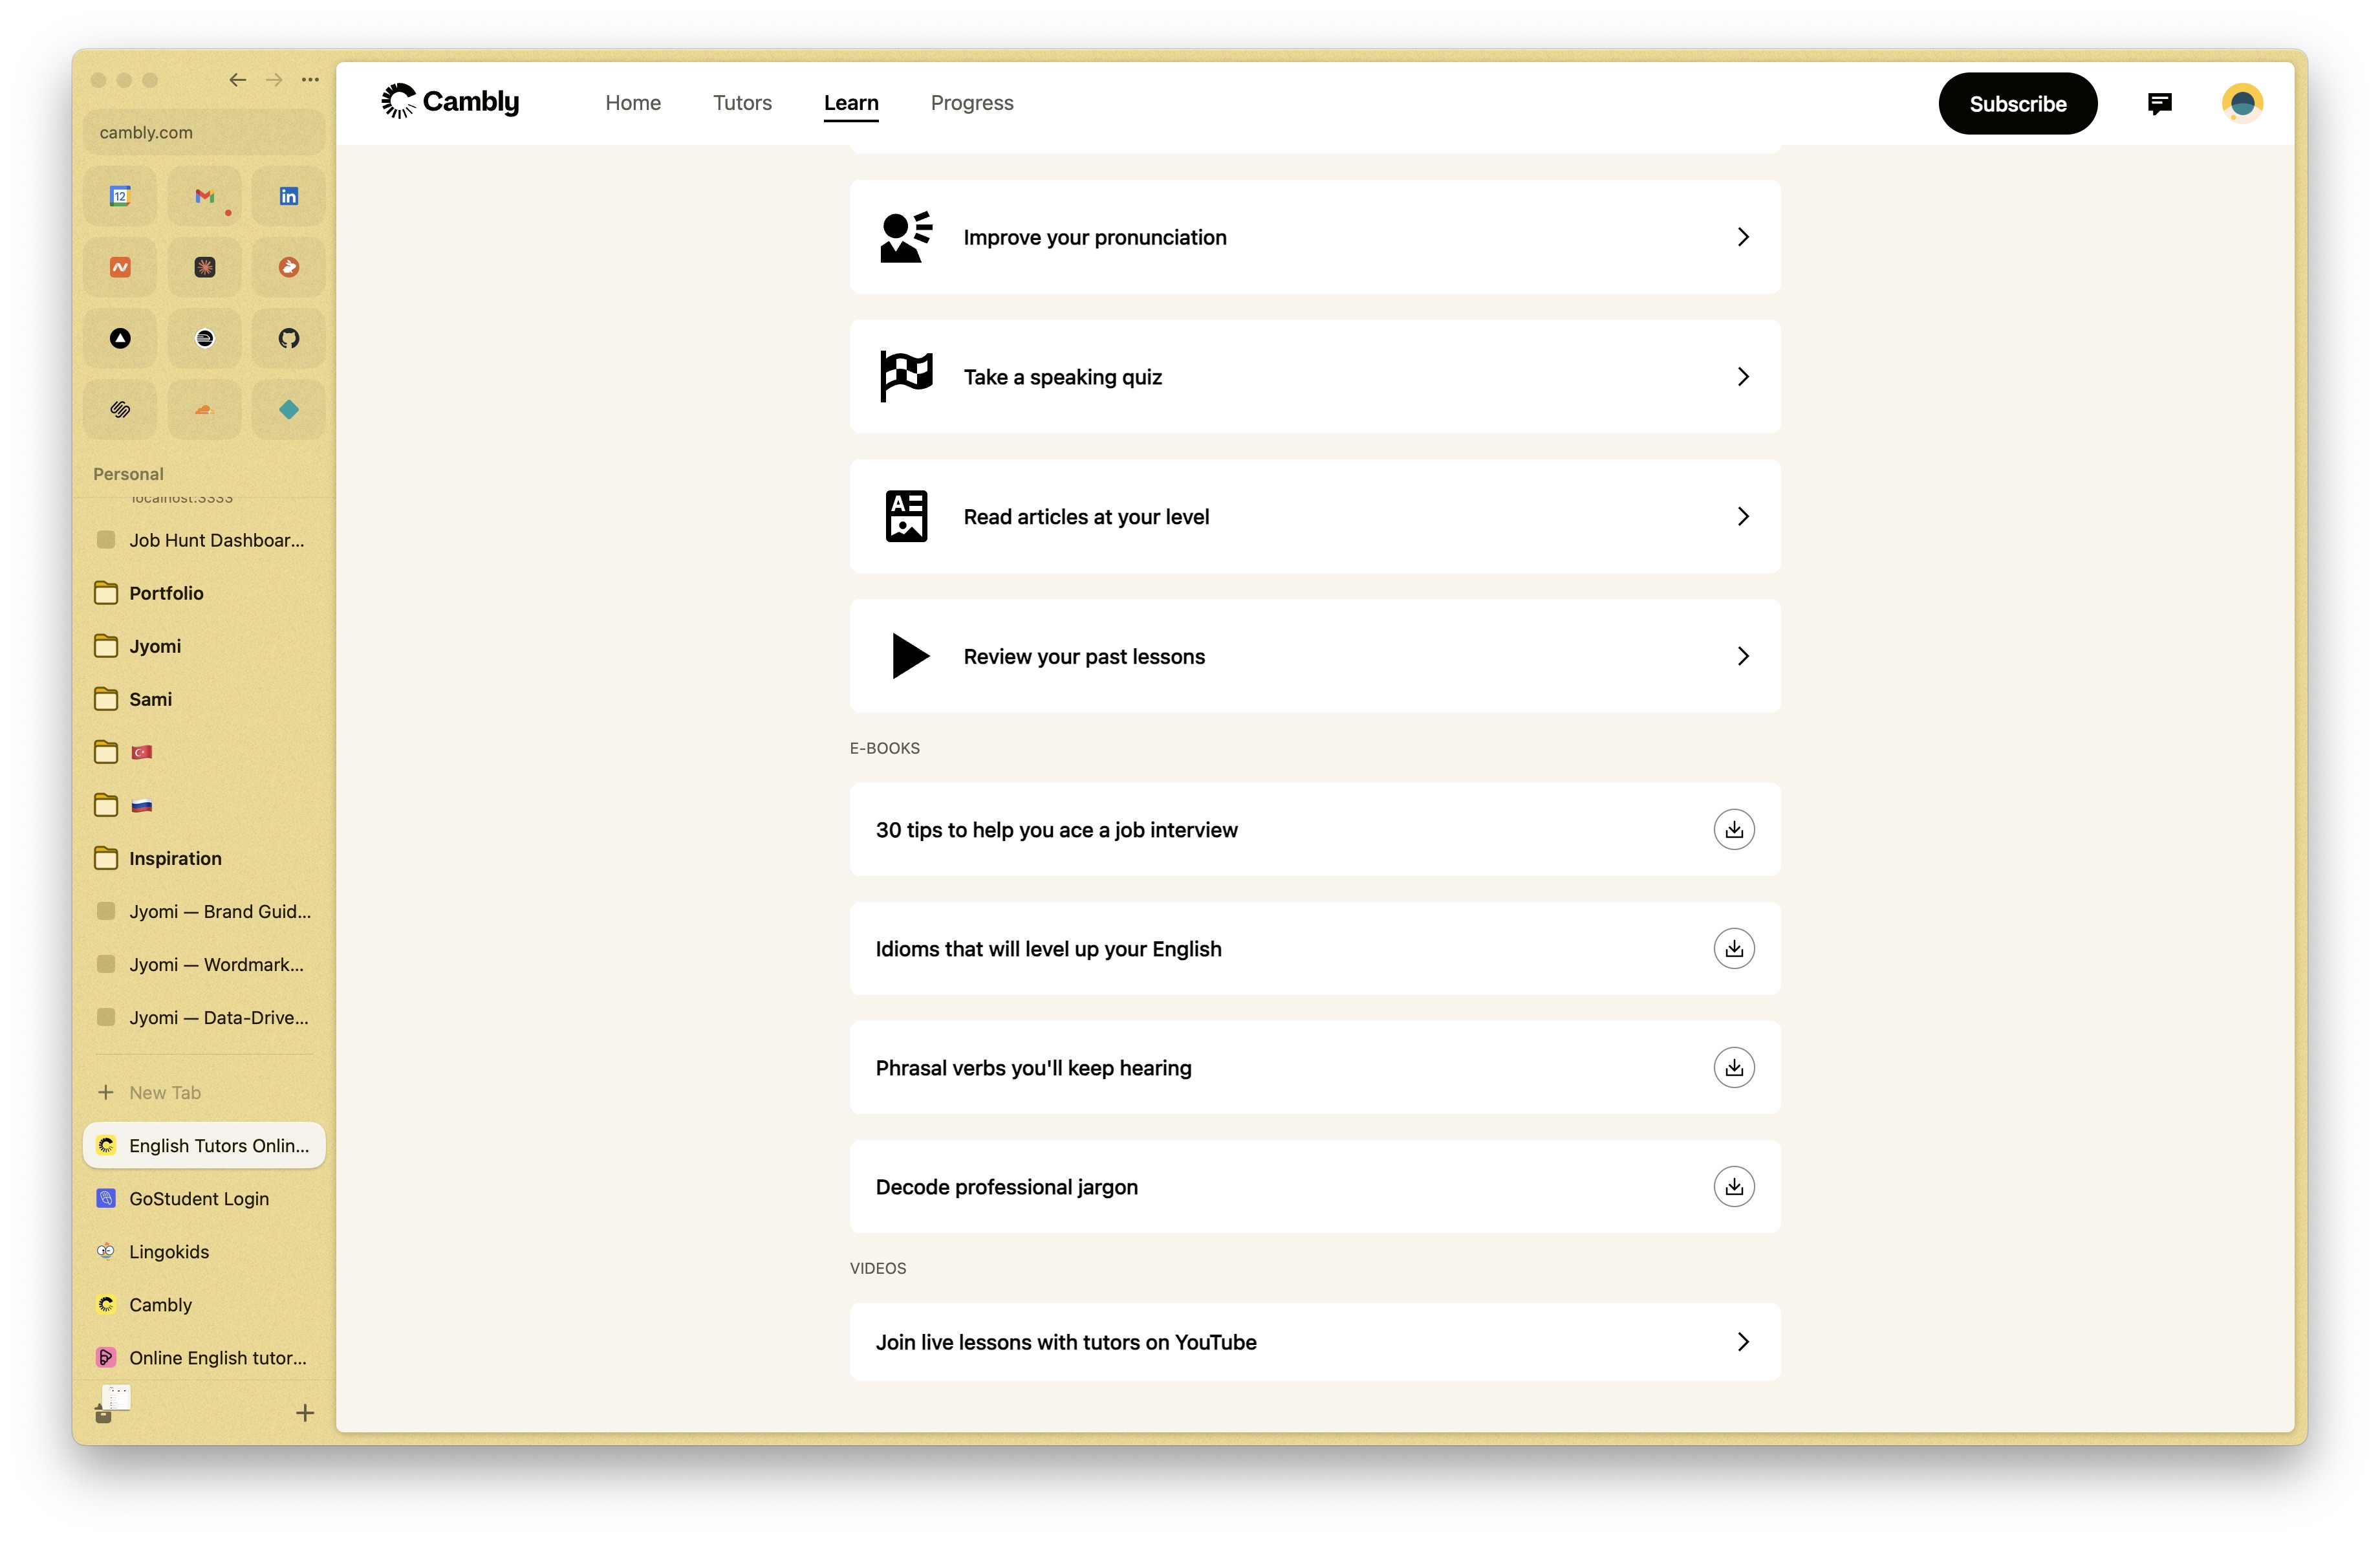Switch to the Tutors tab
Viewport: 2380px width, 1541px height.
click(742, 103)
